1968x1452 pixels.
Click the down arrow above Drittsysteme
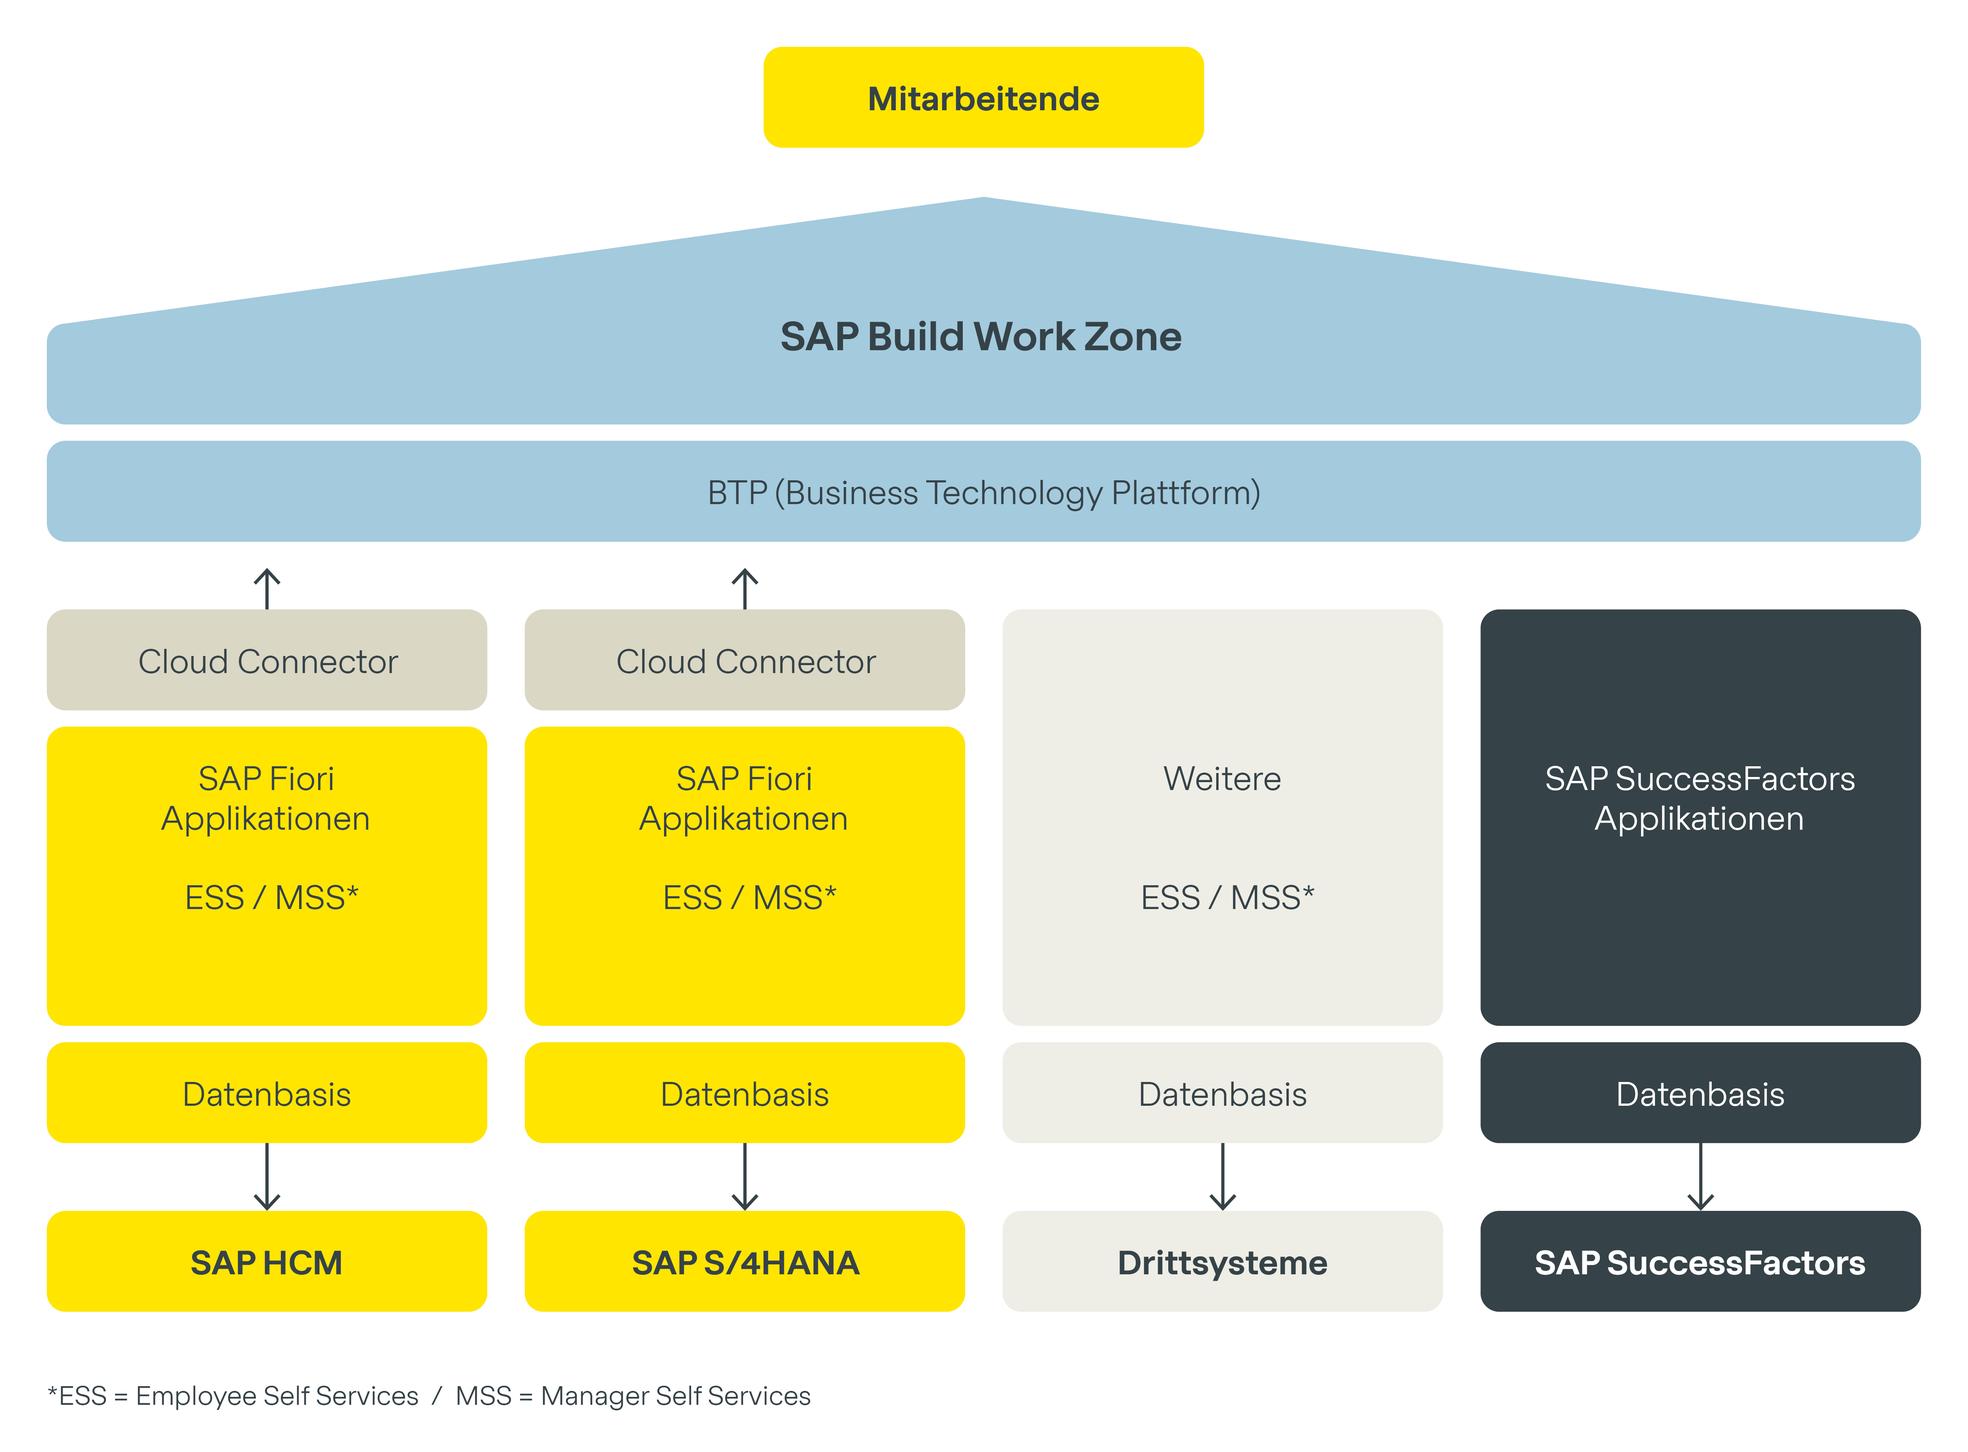click(x=1223, y=1177)
